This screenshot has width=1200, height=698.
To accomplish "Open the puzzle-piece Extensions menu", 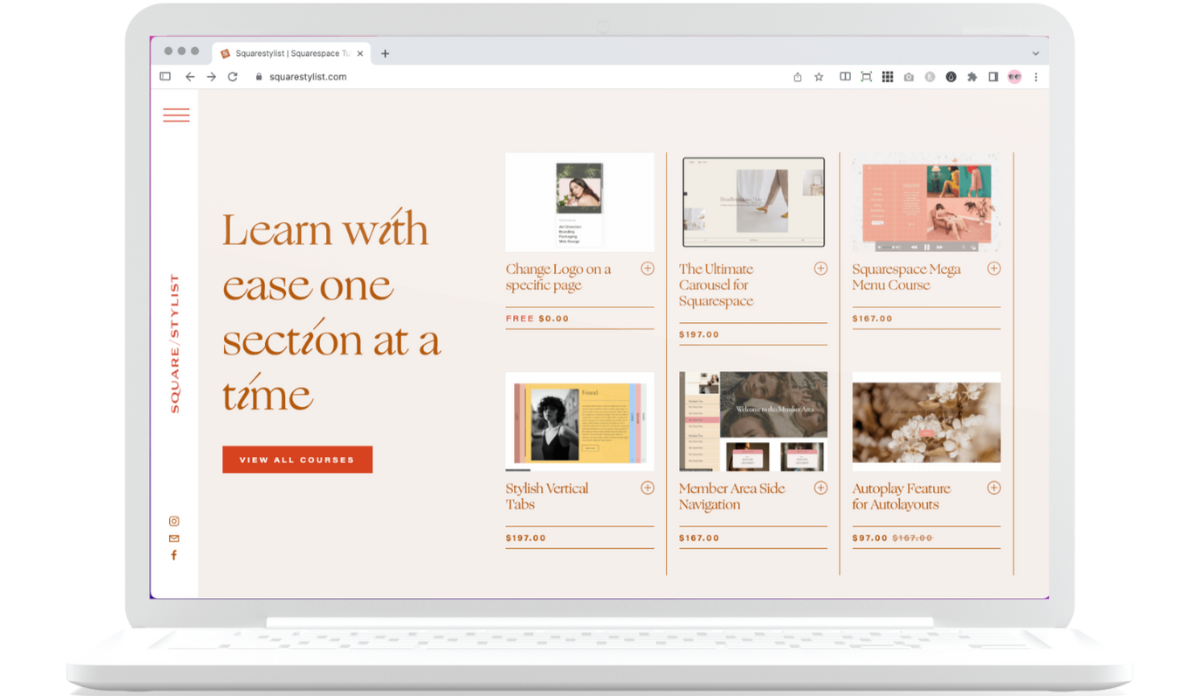I will (971, 77).
